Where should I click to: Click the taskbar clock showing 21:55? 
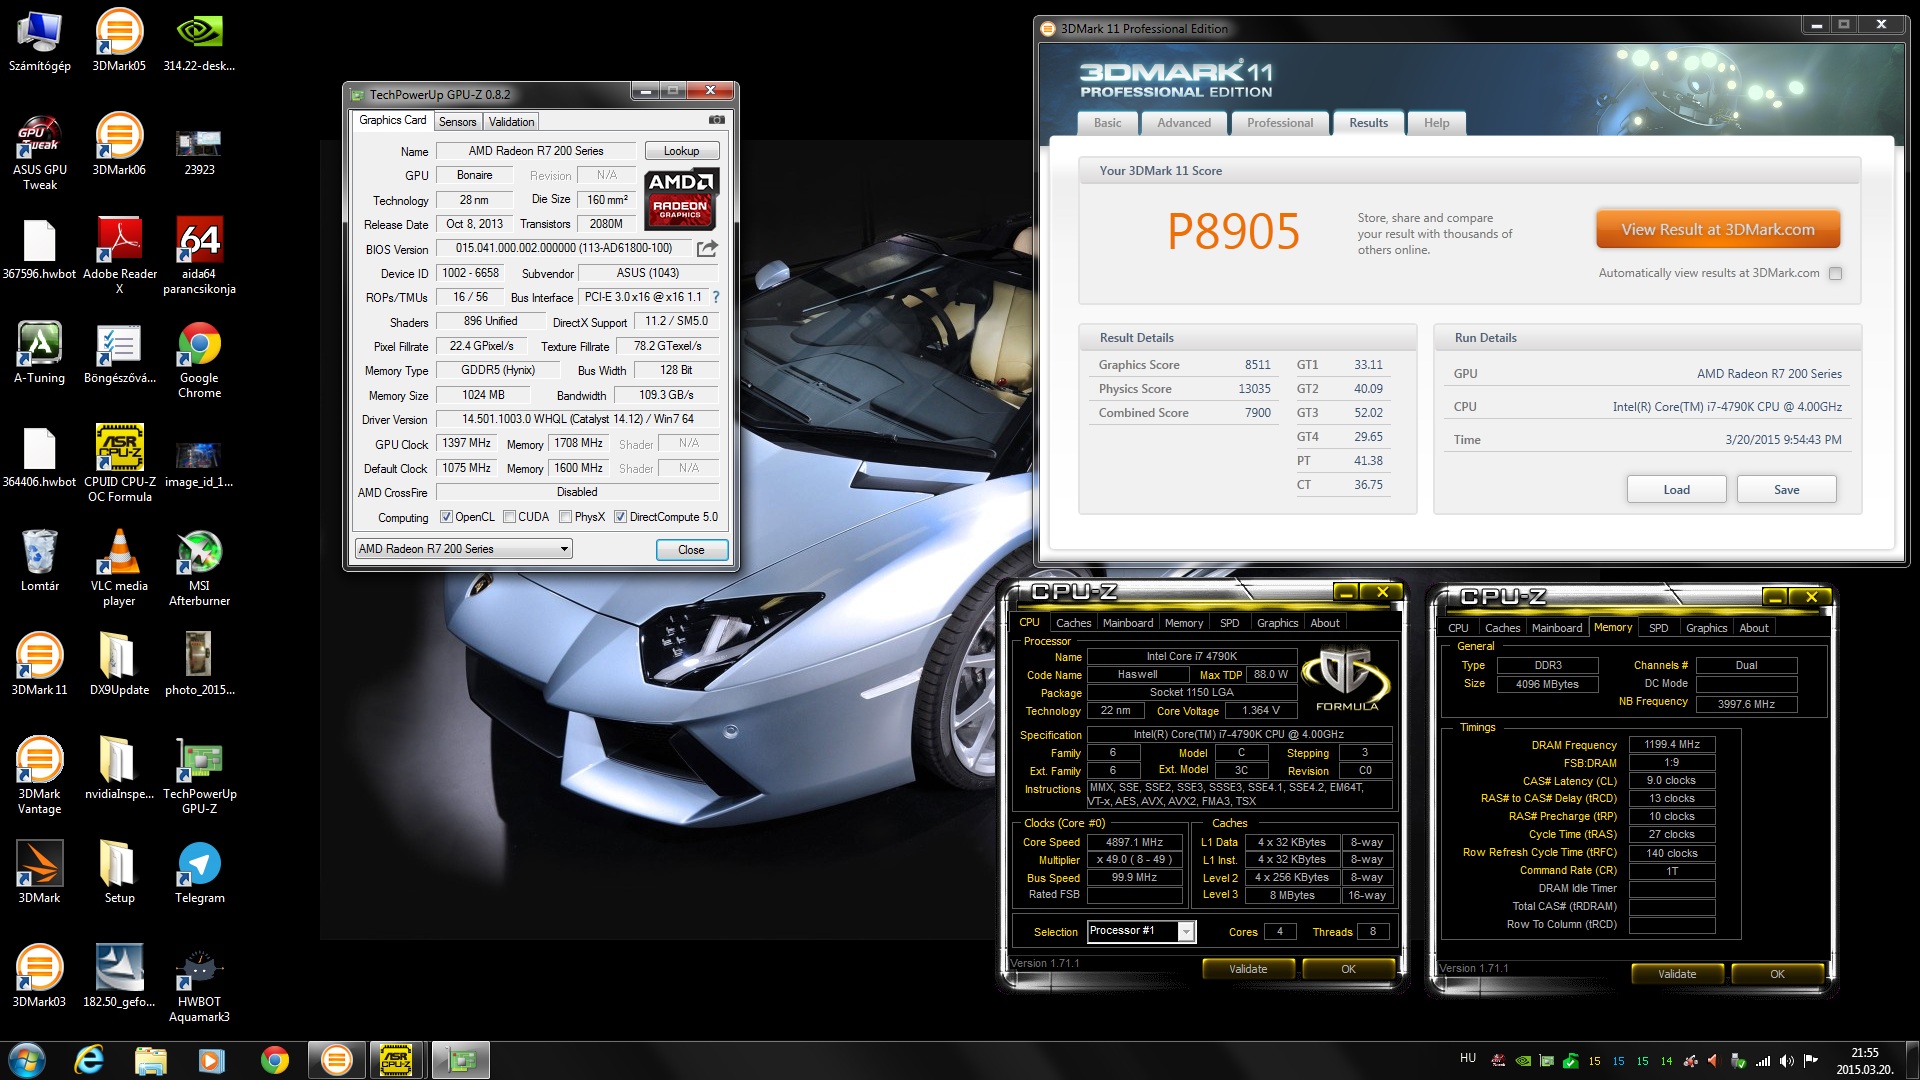(1864, 1061)
